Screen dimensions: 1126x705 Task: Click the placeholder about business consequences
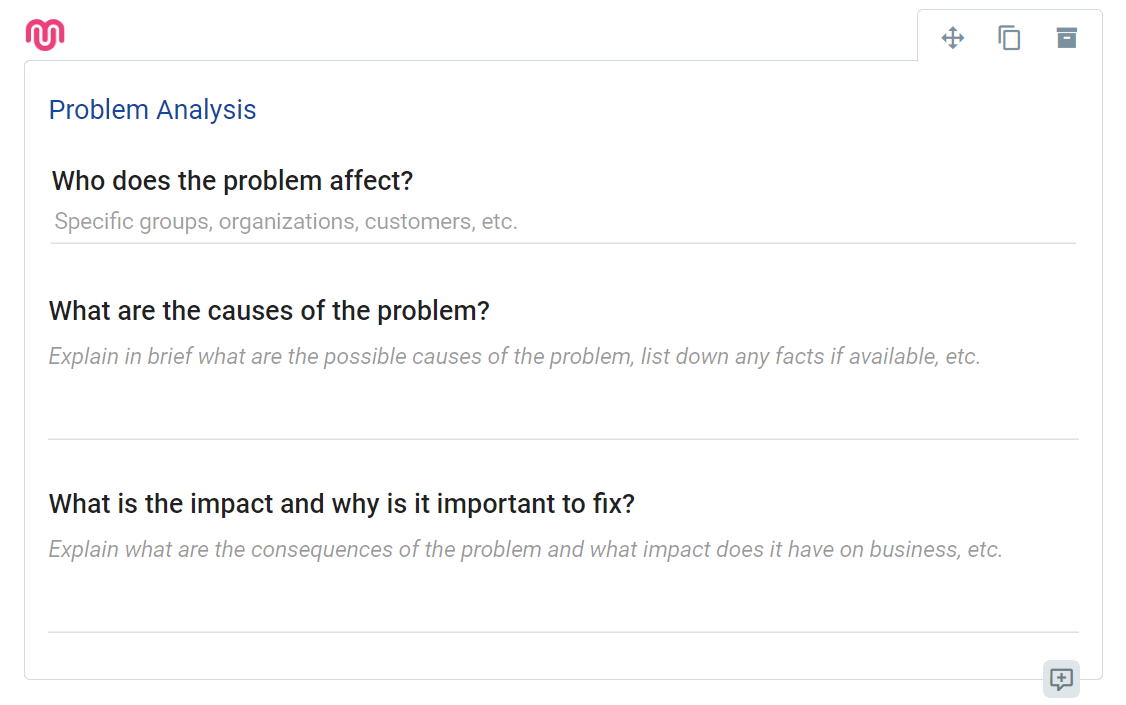523,549
